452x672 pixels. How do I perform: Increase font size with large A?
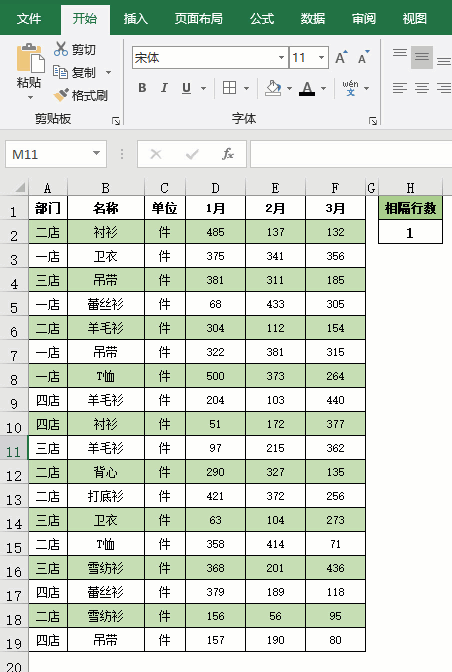341,57
